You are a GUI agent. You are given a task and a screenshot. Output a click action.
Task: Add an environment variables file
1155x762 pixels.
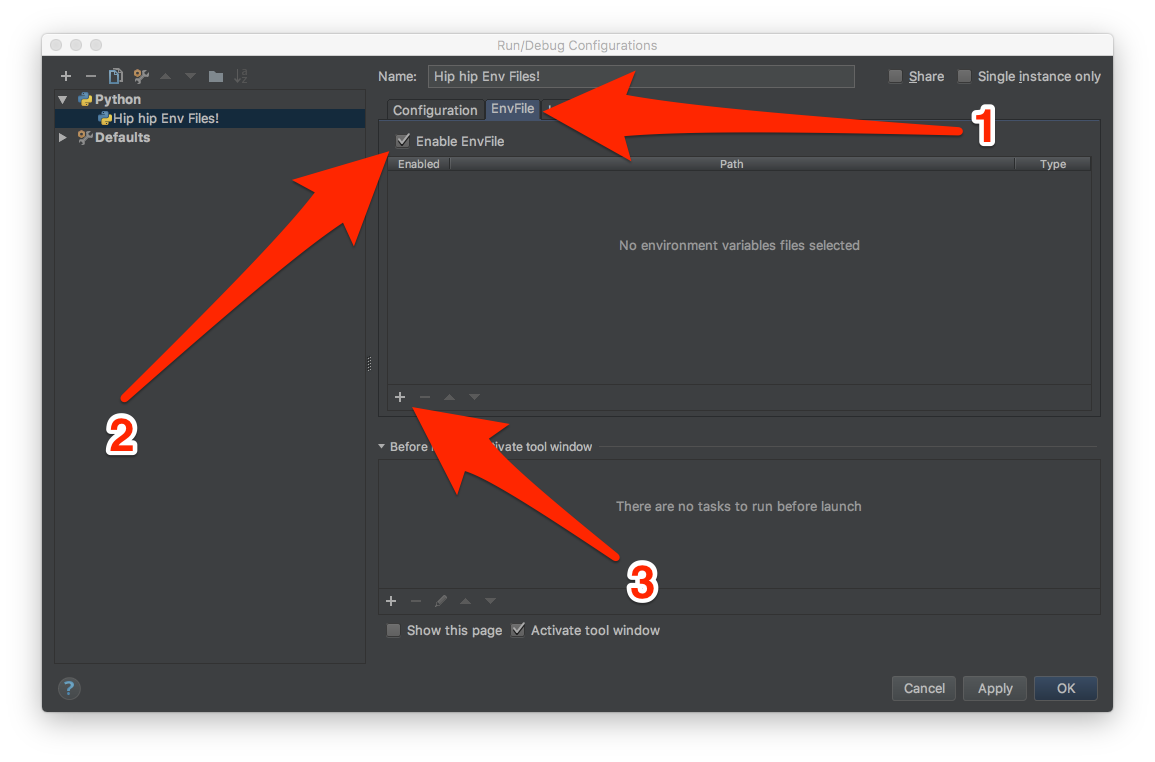[400, 397]
